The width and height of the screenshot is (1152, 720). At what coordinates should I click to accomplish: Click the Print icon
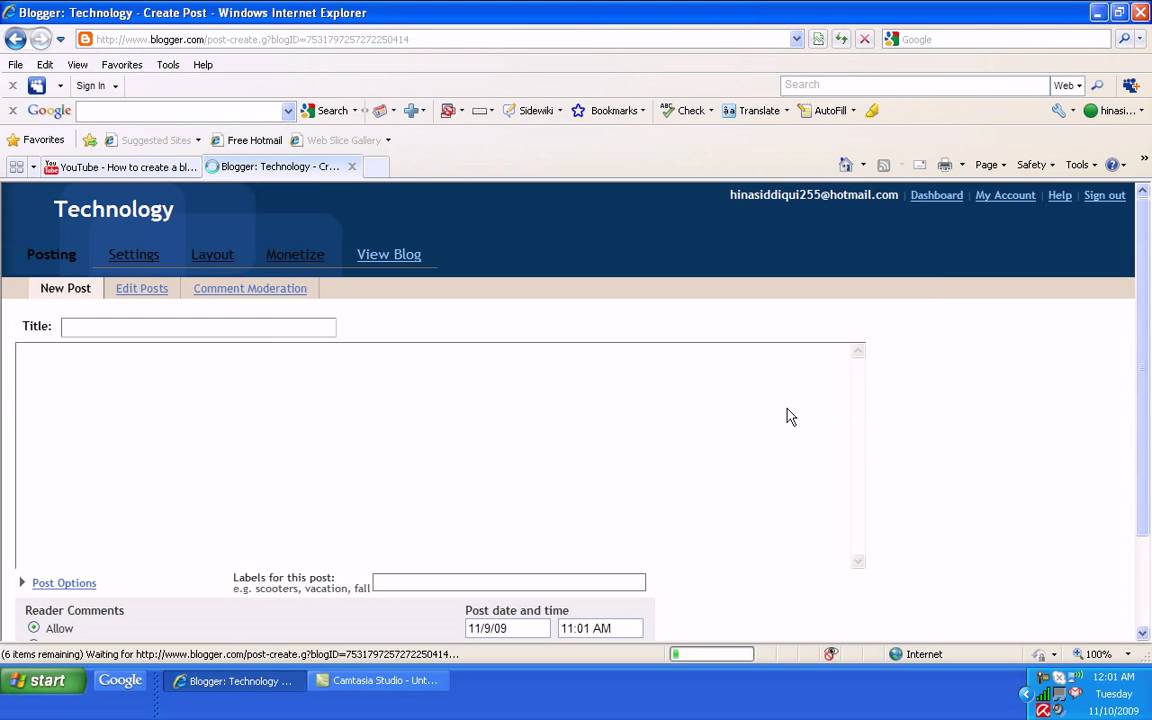click(945, 165)
